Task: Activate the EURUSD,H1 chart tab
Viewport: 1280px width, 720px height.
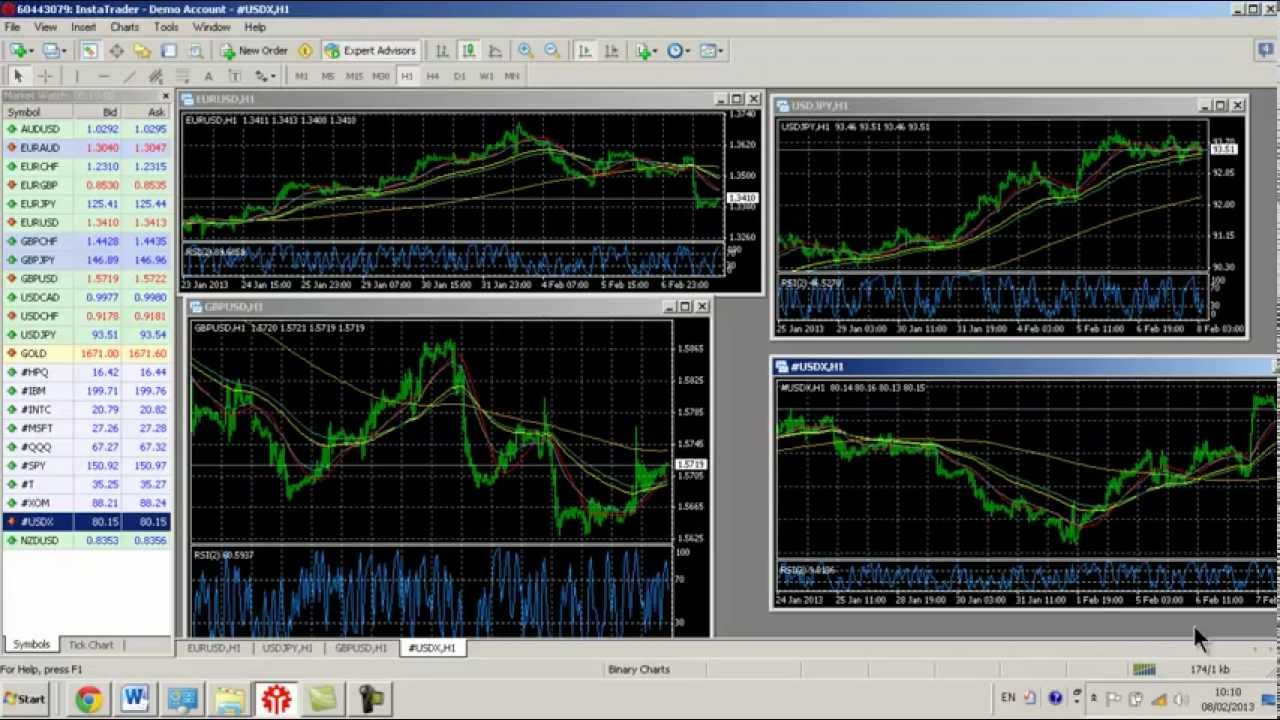Action: (x=214, y=648)
